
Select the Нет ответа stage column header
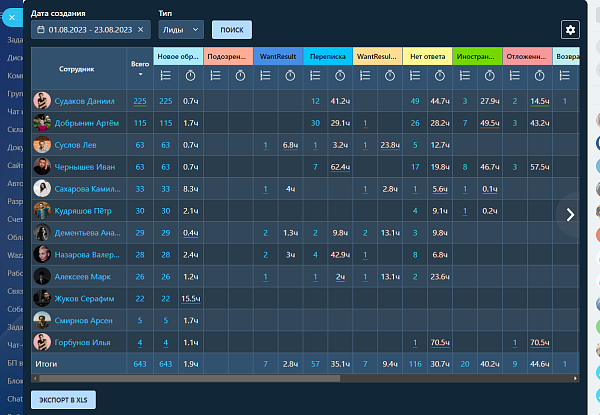[x=427, y=57]
